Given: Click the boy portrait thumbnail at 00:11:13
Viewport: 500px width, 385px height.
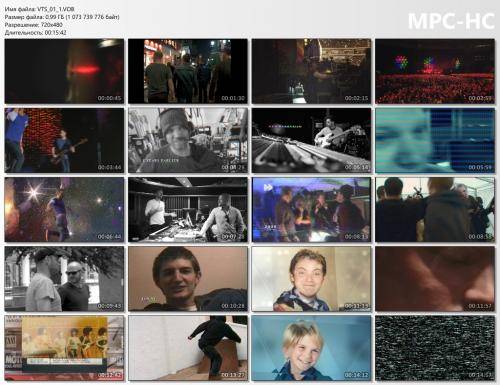Looking at the screenshot, I should pos(311,279).
